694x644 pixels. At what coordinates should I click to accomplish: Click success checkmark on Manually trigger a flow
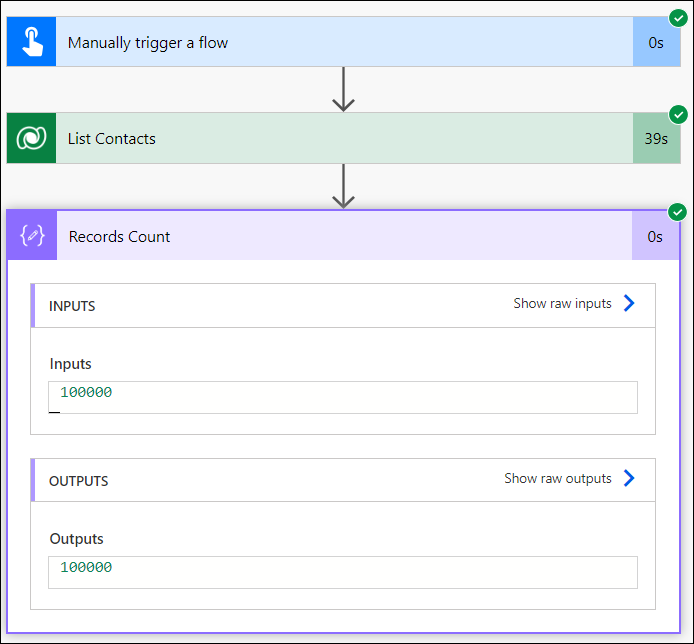pos(678,19)
